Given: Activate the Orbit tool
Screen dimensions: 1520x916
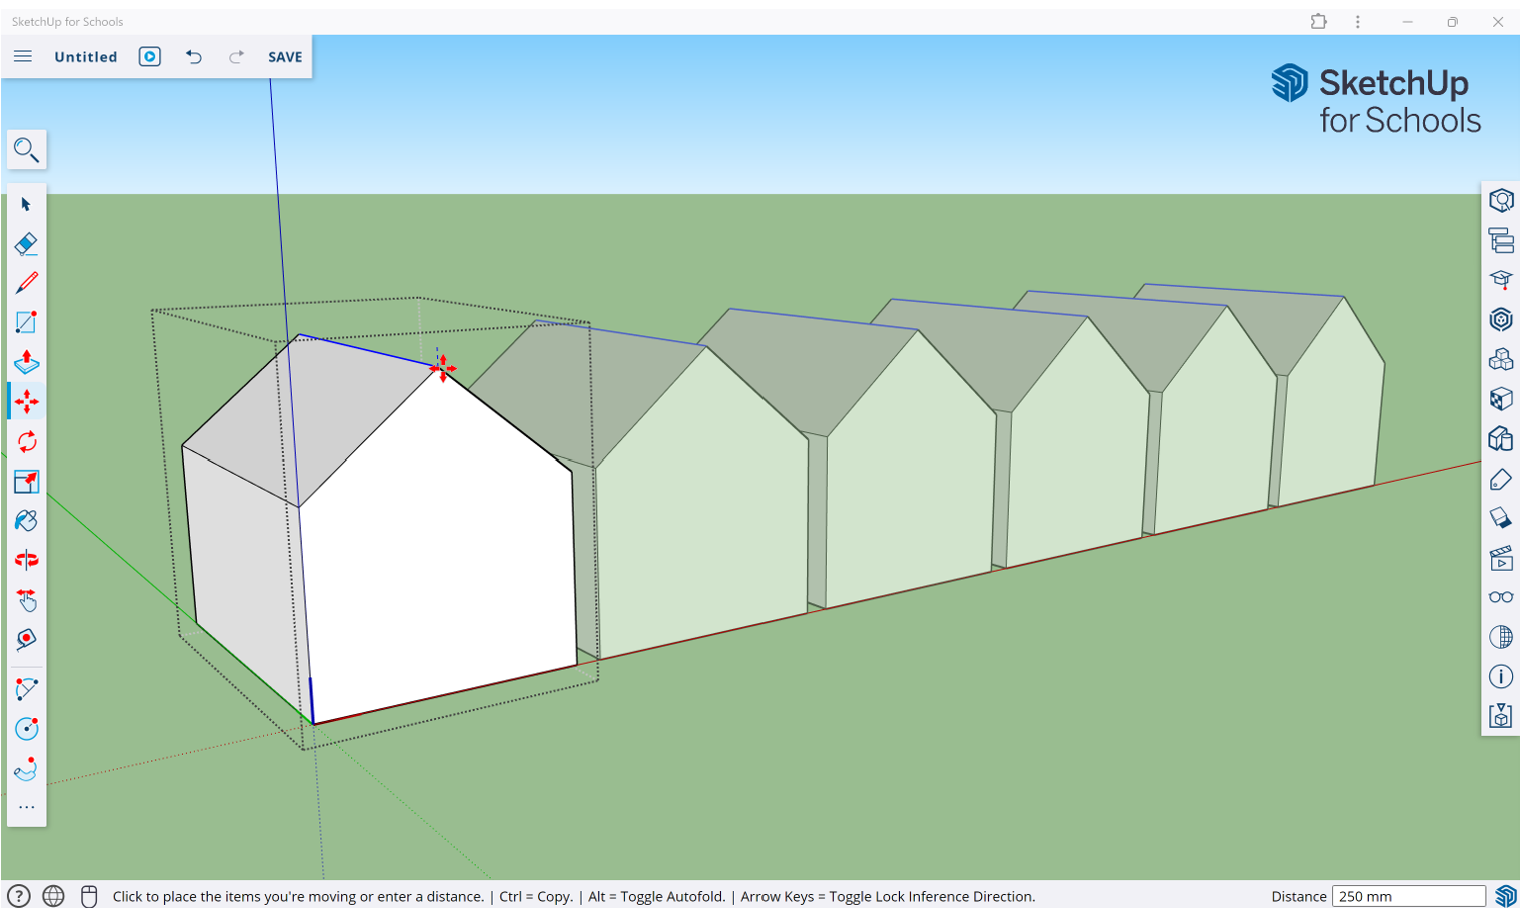Looking at the screenshot, I should tap(26, 560).
